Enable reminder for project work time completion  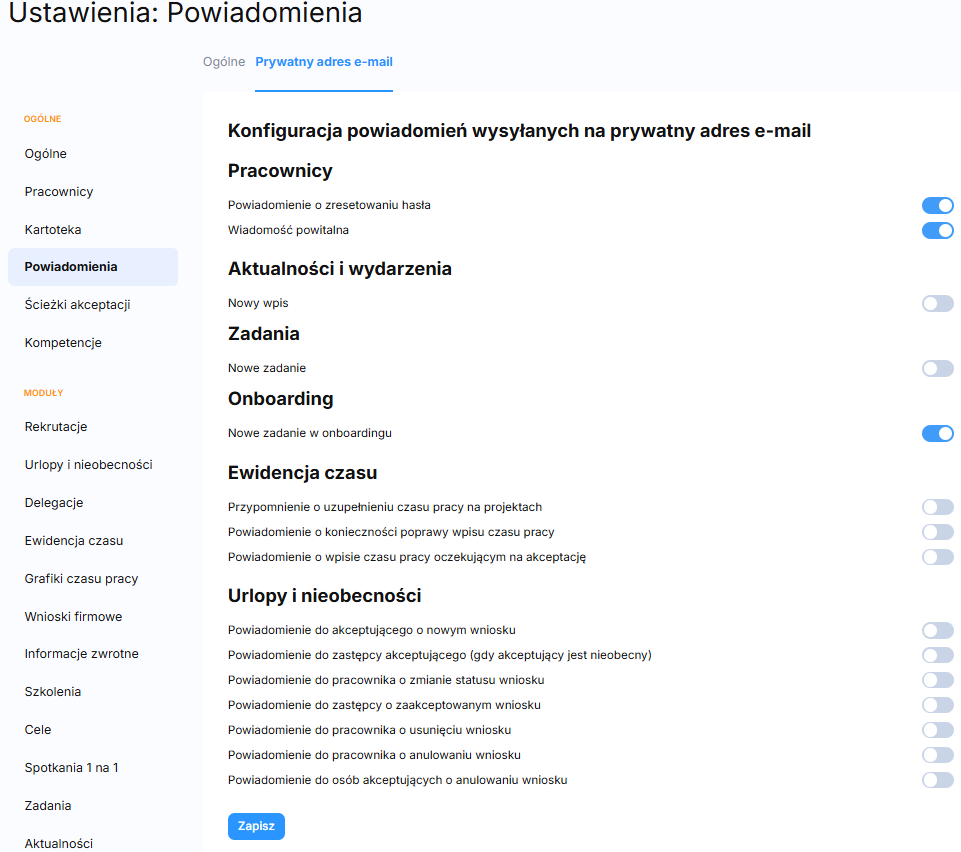click(937, 508)
